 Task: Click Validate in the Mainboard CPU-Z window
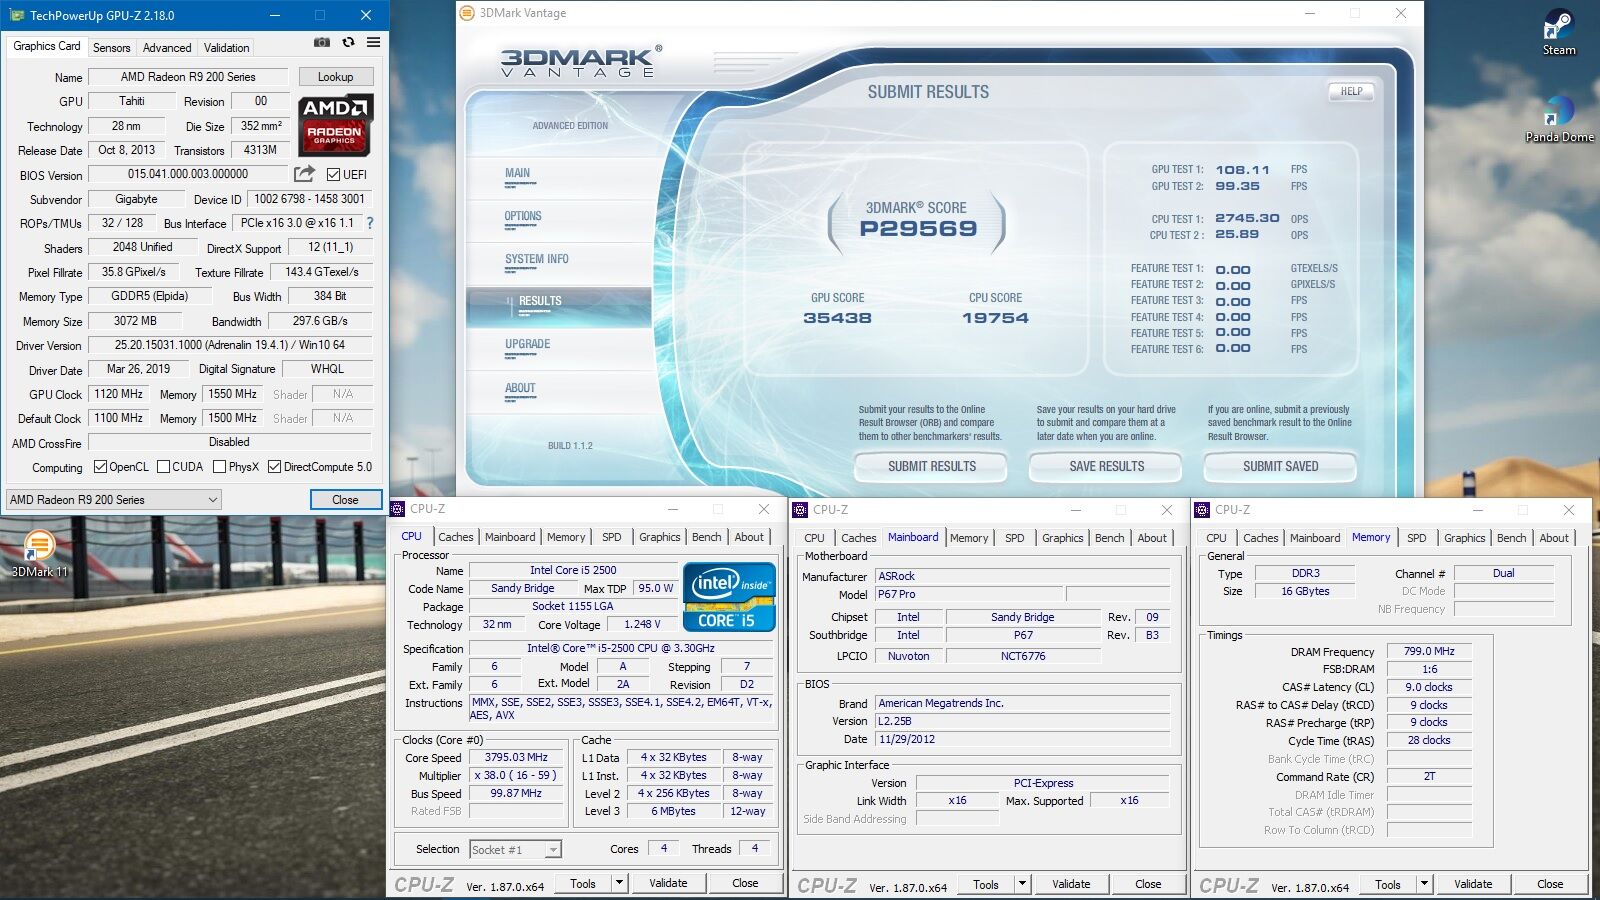1070,884
